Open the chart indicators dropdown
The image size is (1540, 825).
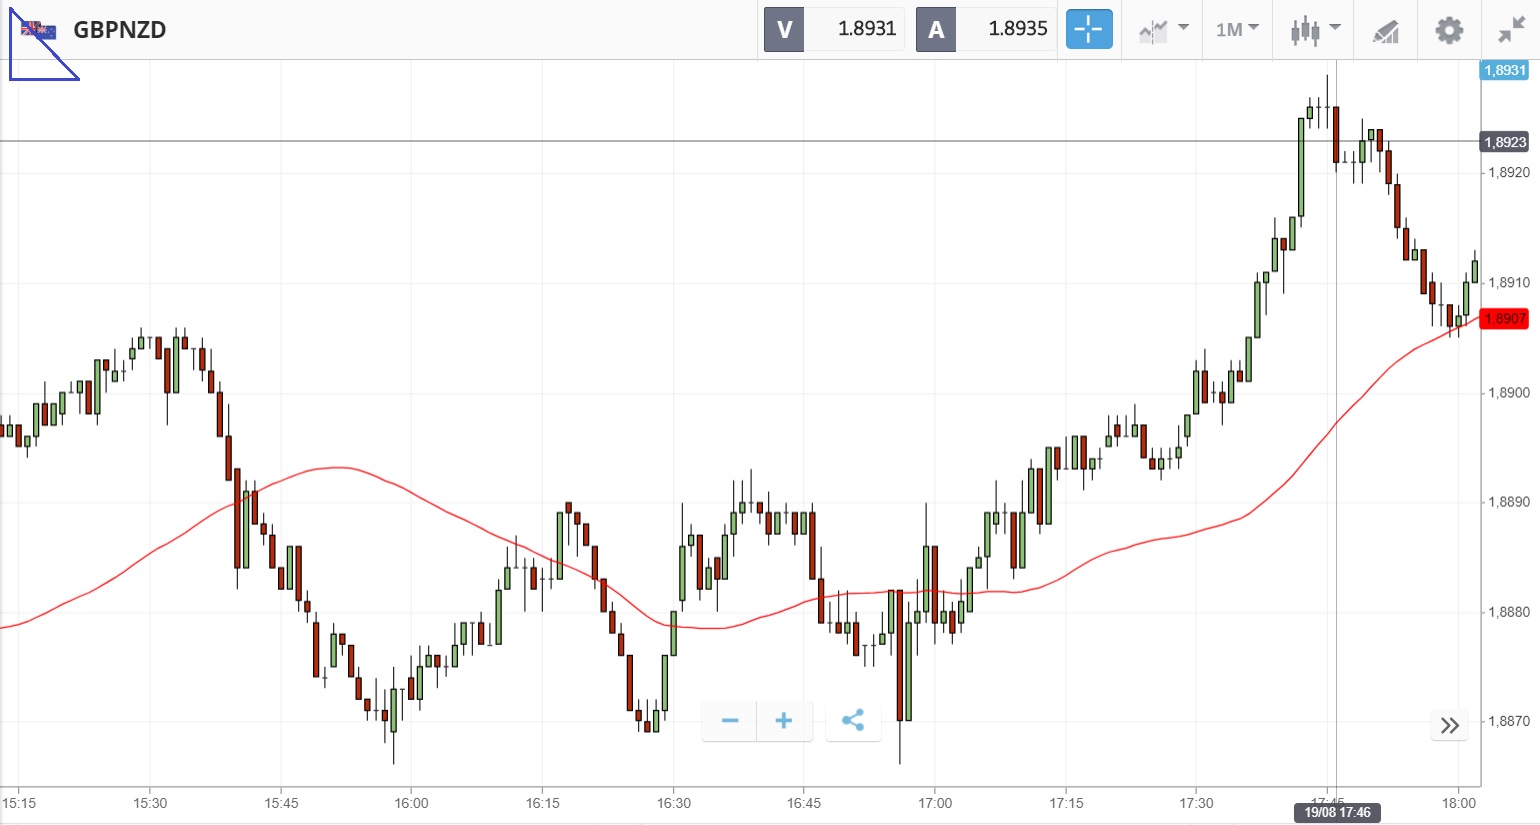tap(1163, 30)
